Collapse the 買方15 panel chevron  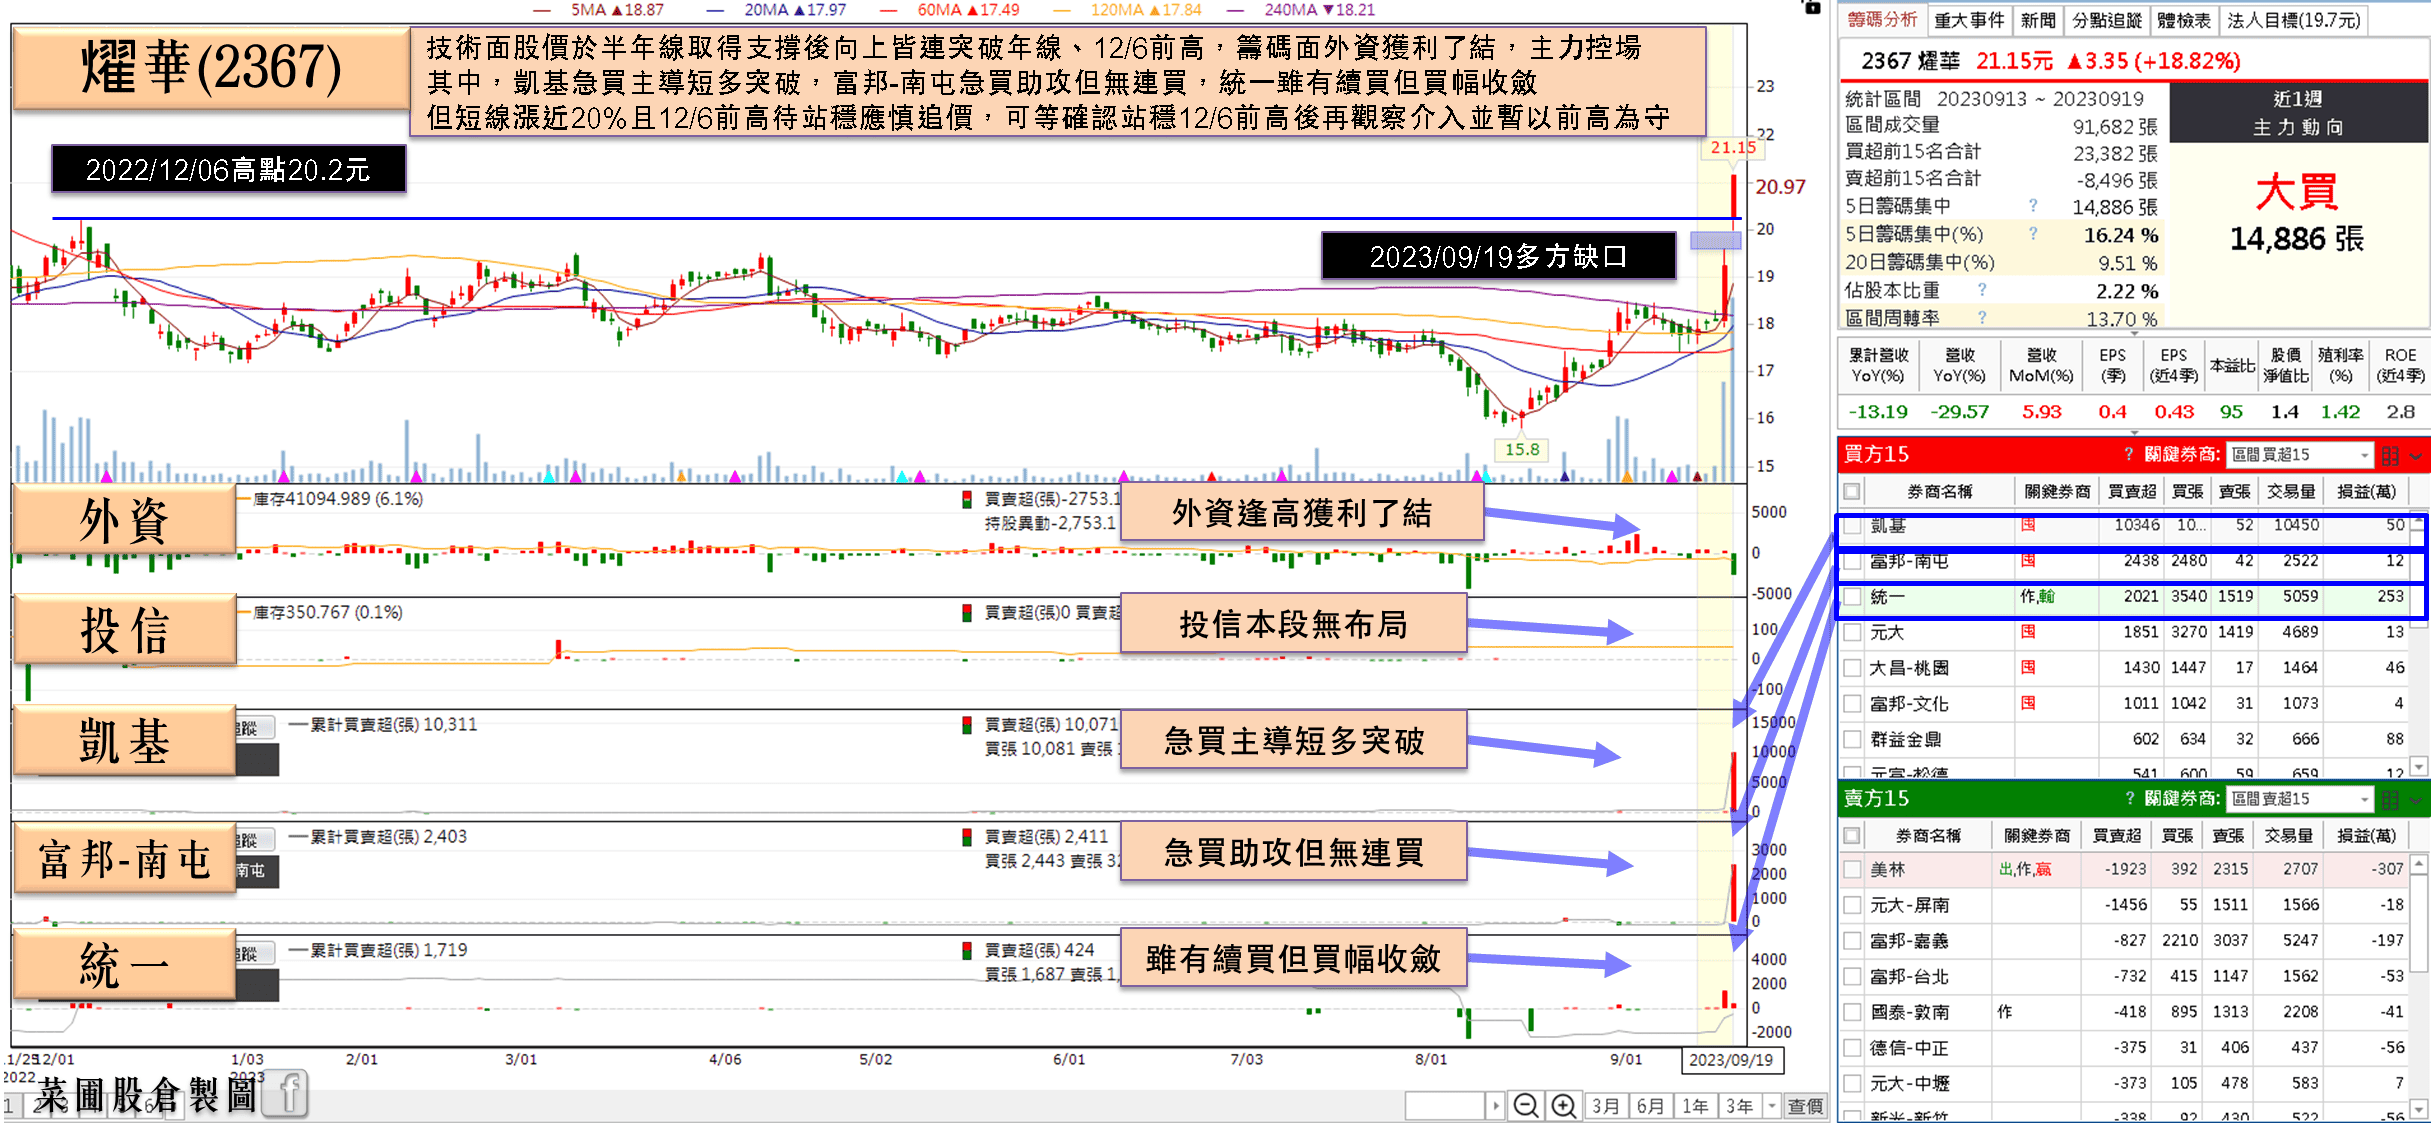pos(2416,456)
